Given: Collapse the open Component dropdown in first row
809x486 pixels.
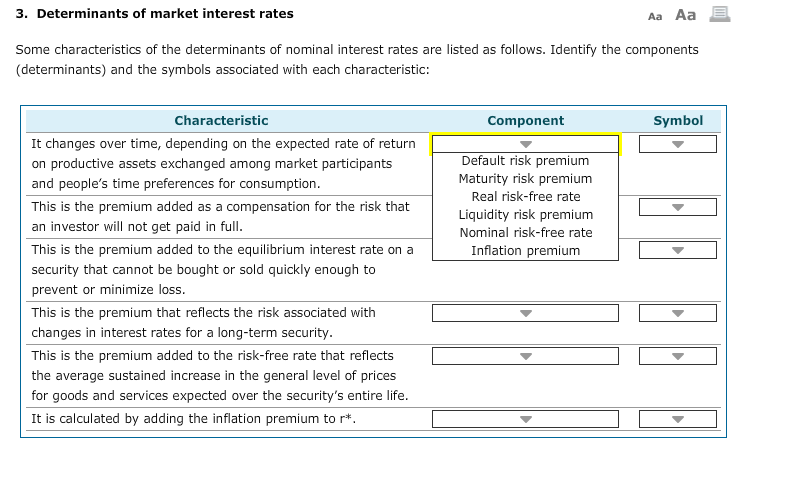Looking at the screenshot, I should [x=525, y=144].
